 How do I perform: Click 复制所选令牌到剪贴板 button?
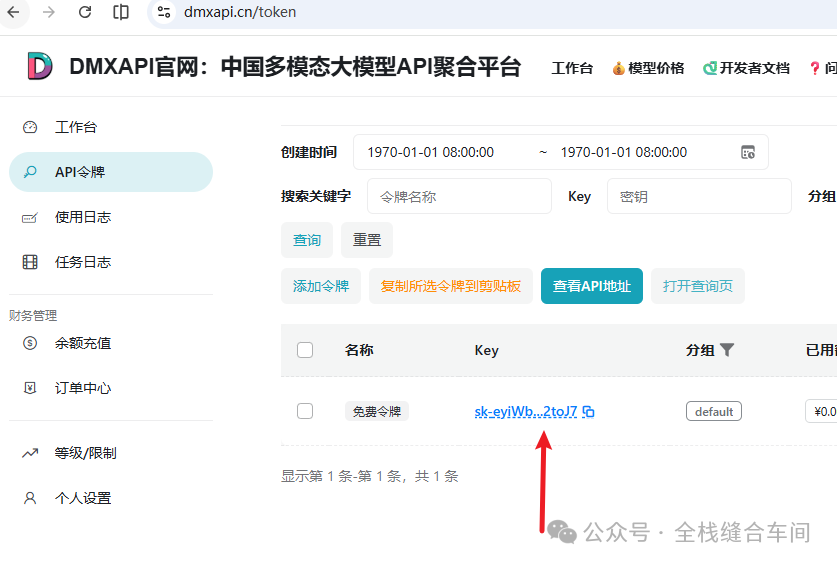[x=451, y=286]
